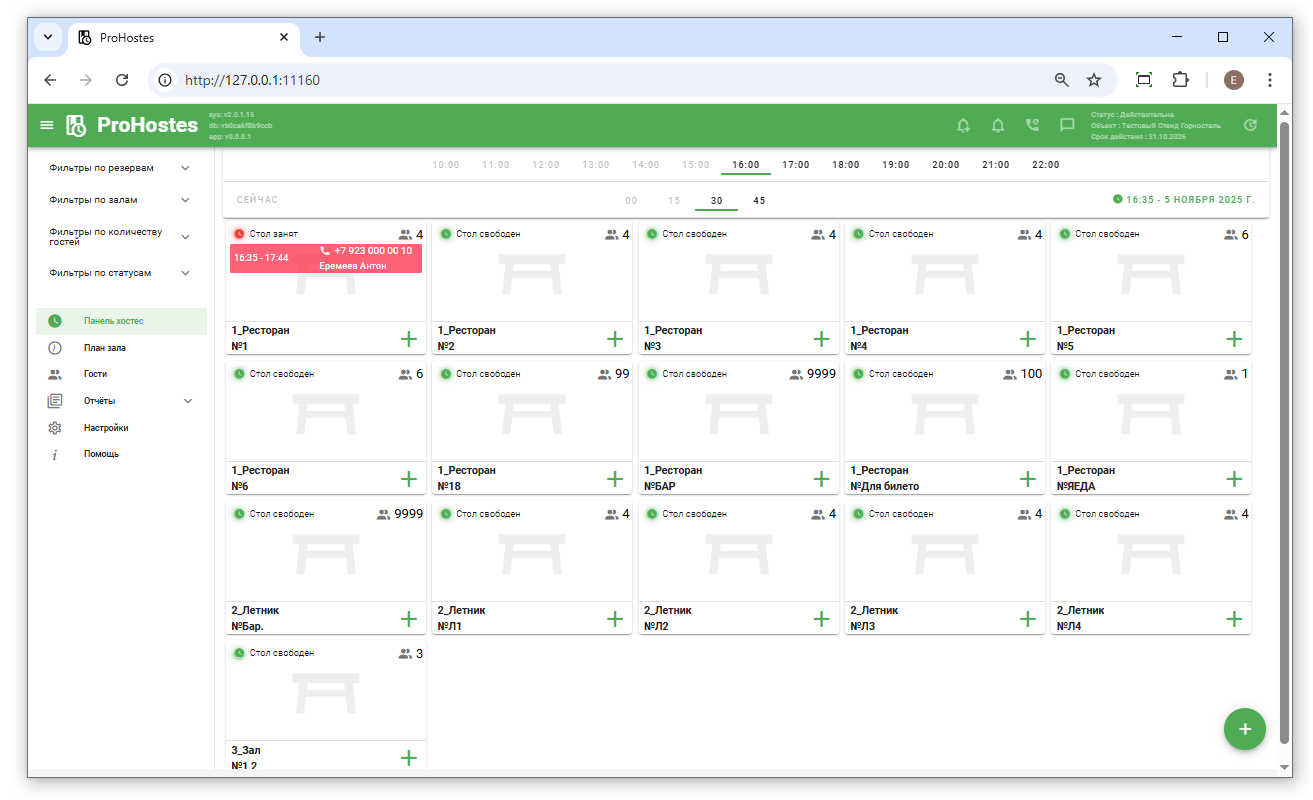Open План зала in the sidebar
Image resolution: width=1313 pixels, height=800 pixels.
[105, 348]
